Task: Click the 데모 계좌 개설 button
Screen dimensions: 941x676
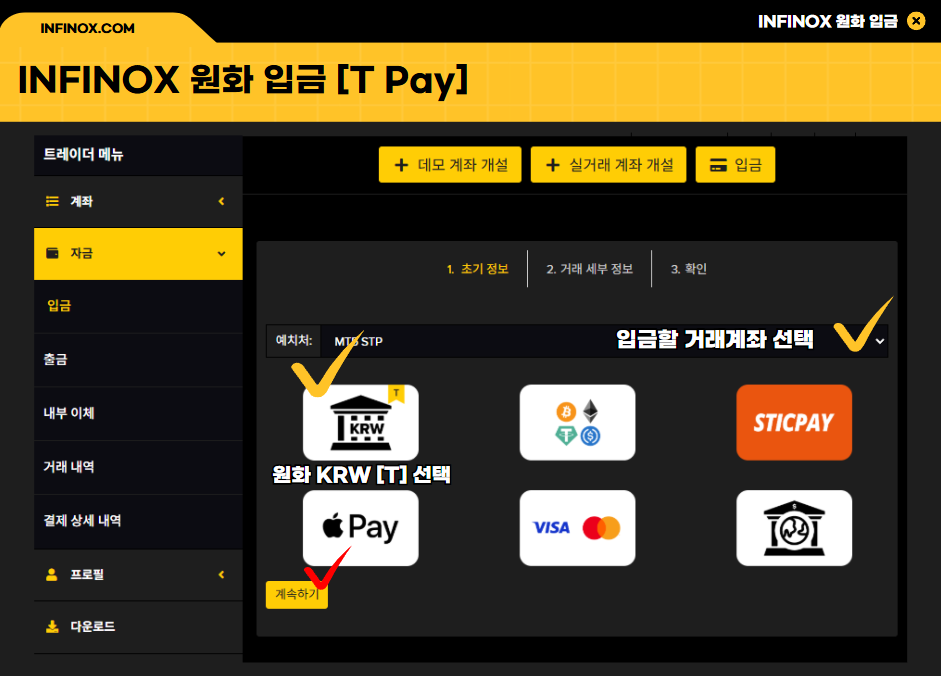Action: click(450, 164)
